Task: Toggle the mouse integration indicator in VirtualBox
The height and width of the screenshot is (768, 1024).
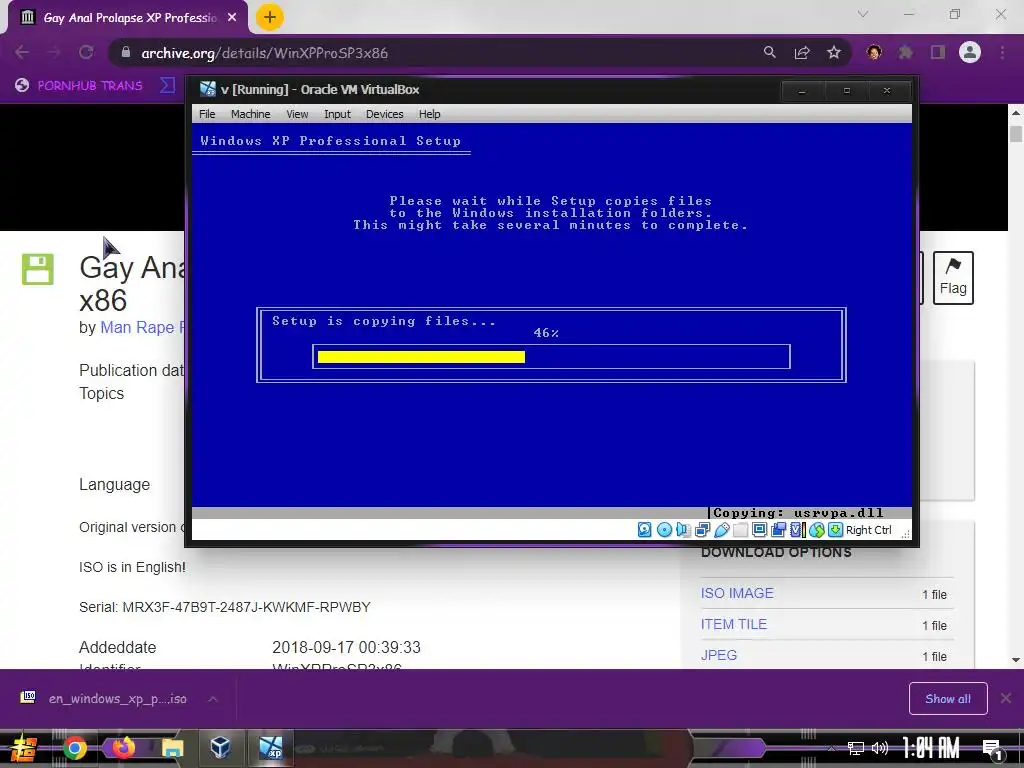Action: pos(817,530)
